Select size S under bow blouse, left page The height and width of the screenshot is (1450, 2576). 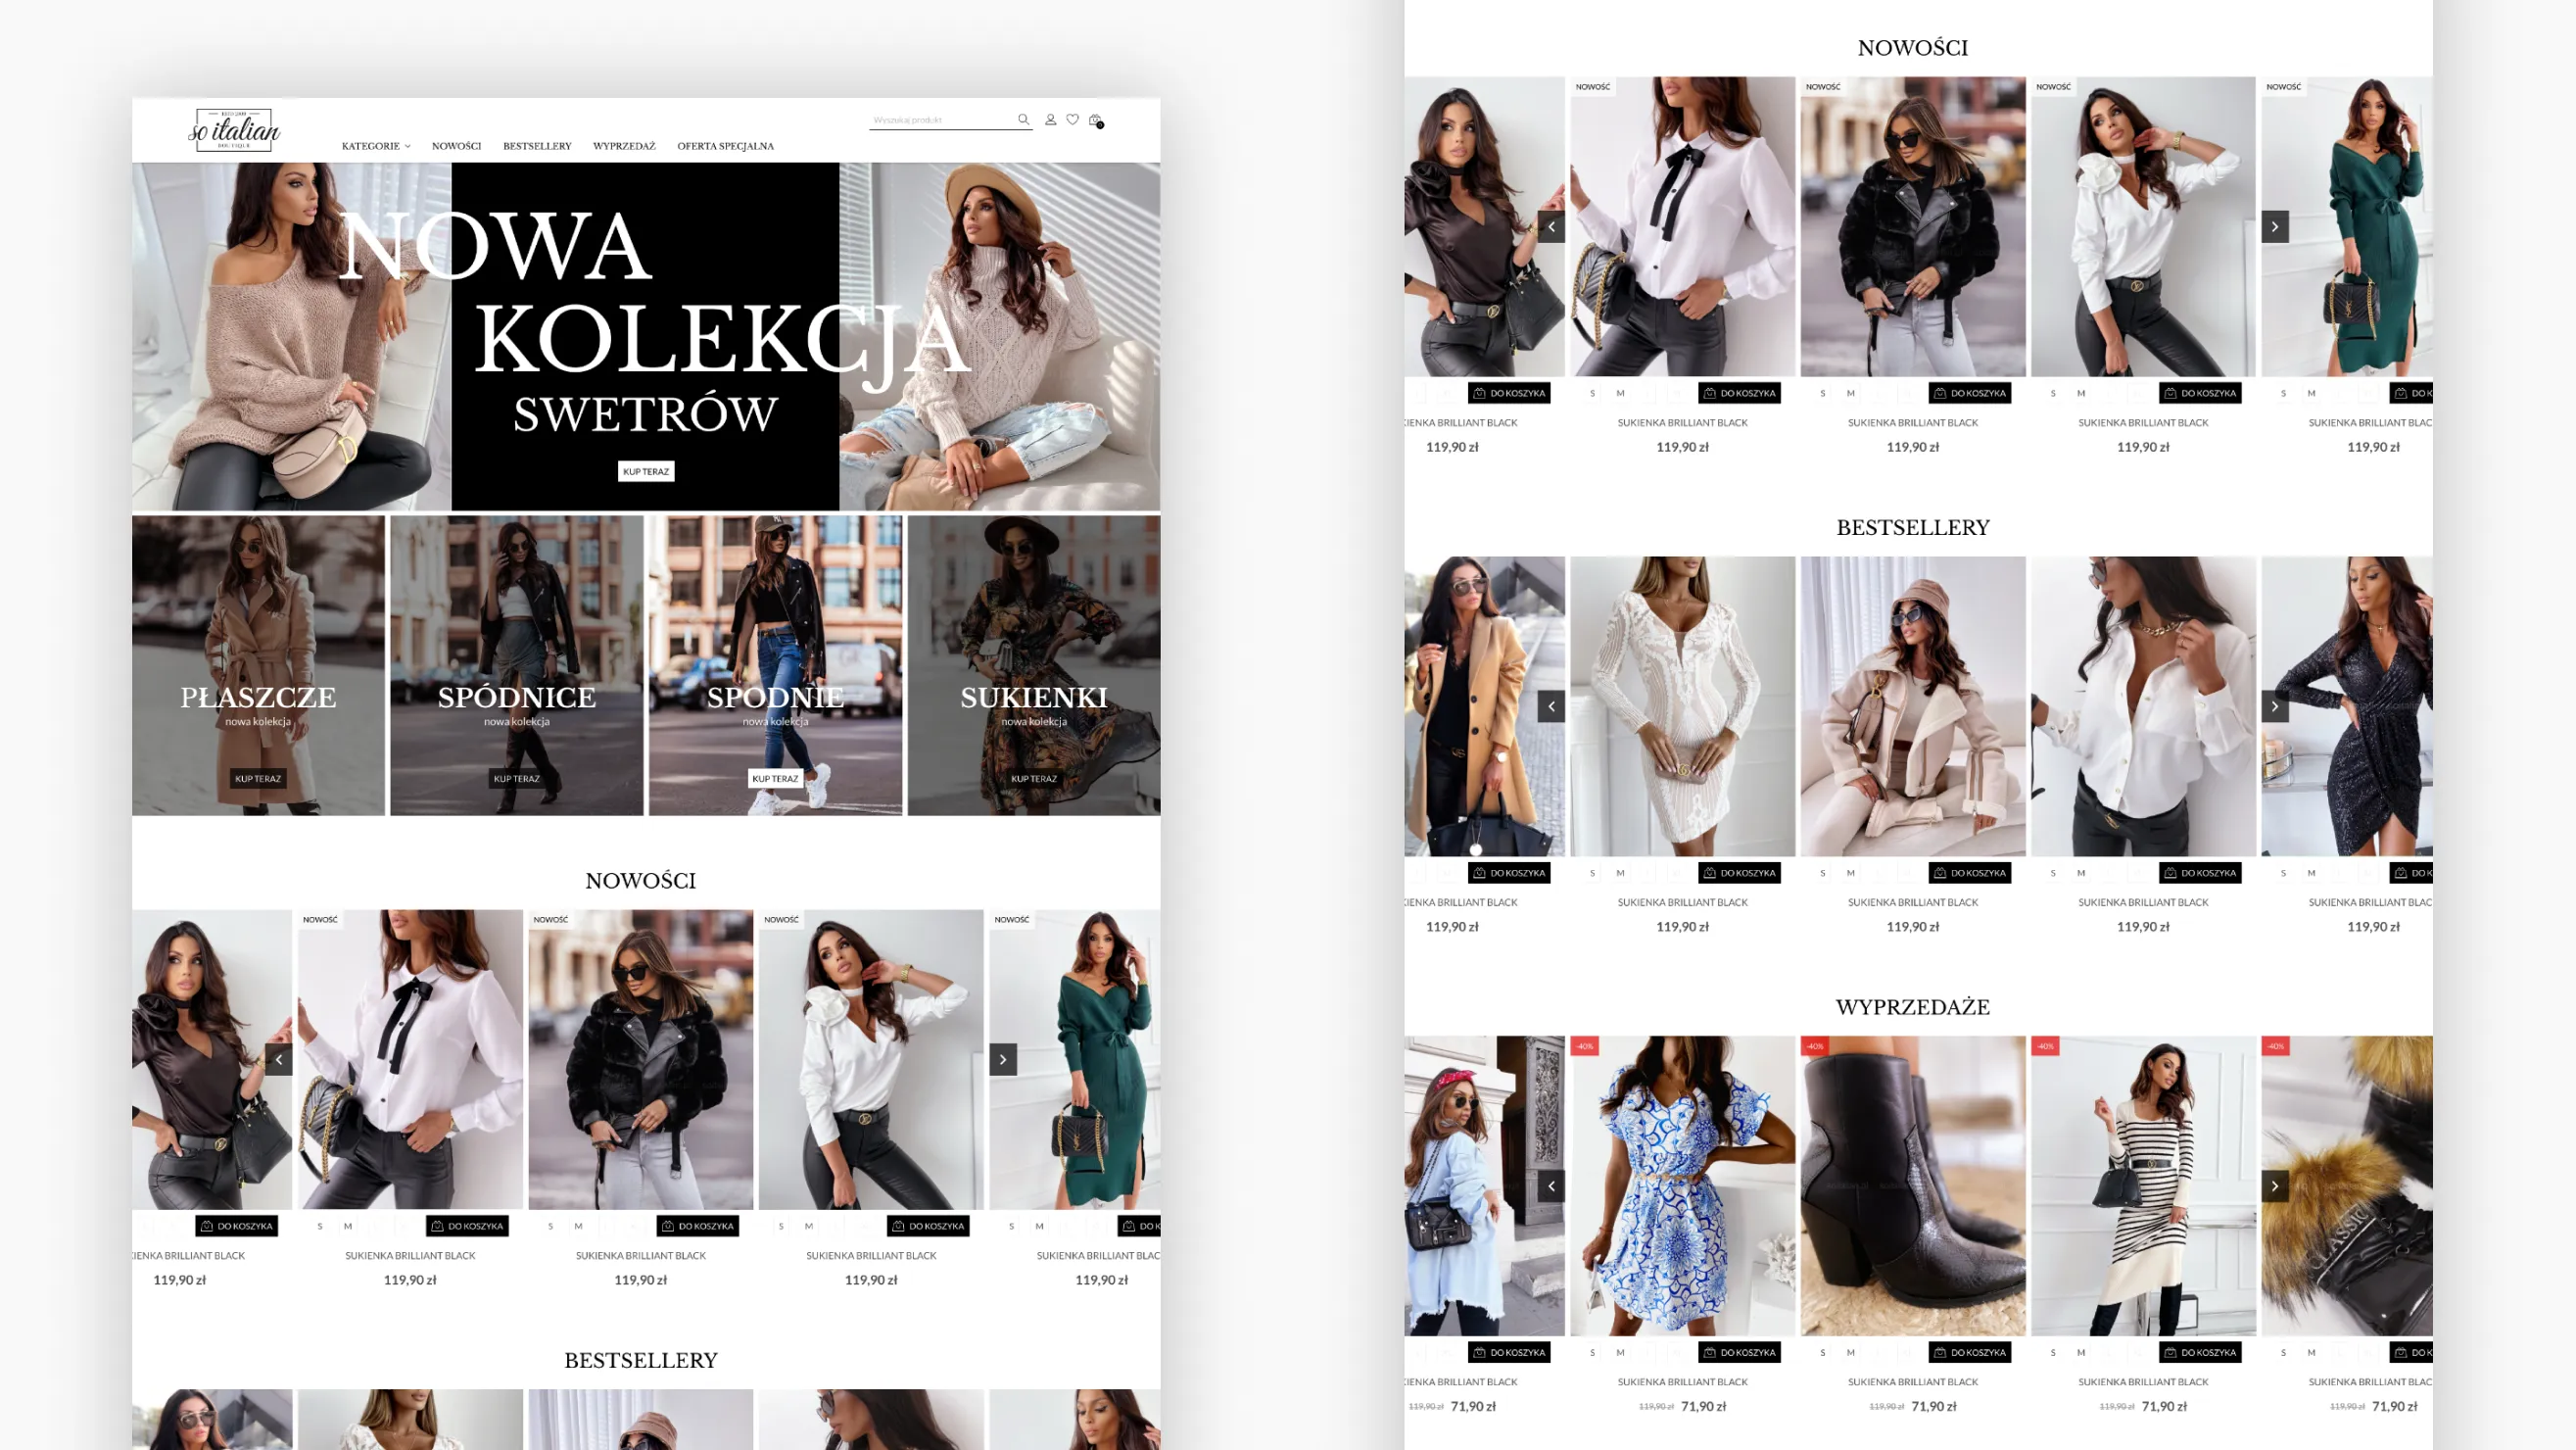tap(320, 1226)
